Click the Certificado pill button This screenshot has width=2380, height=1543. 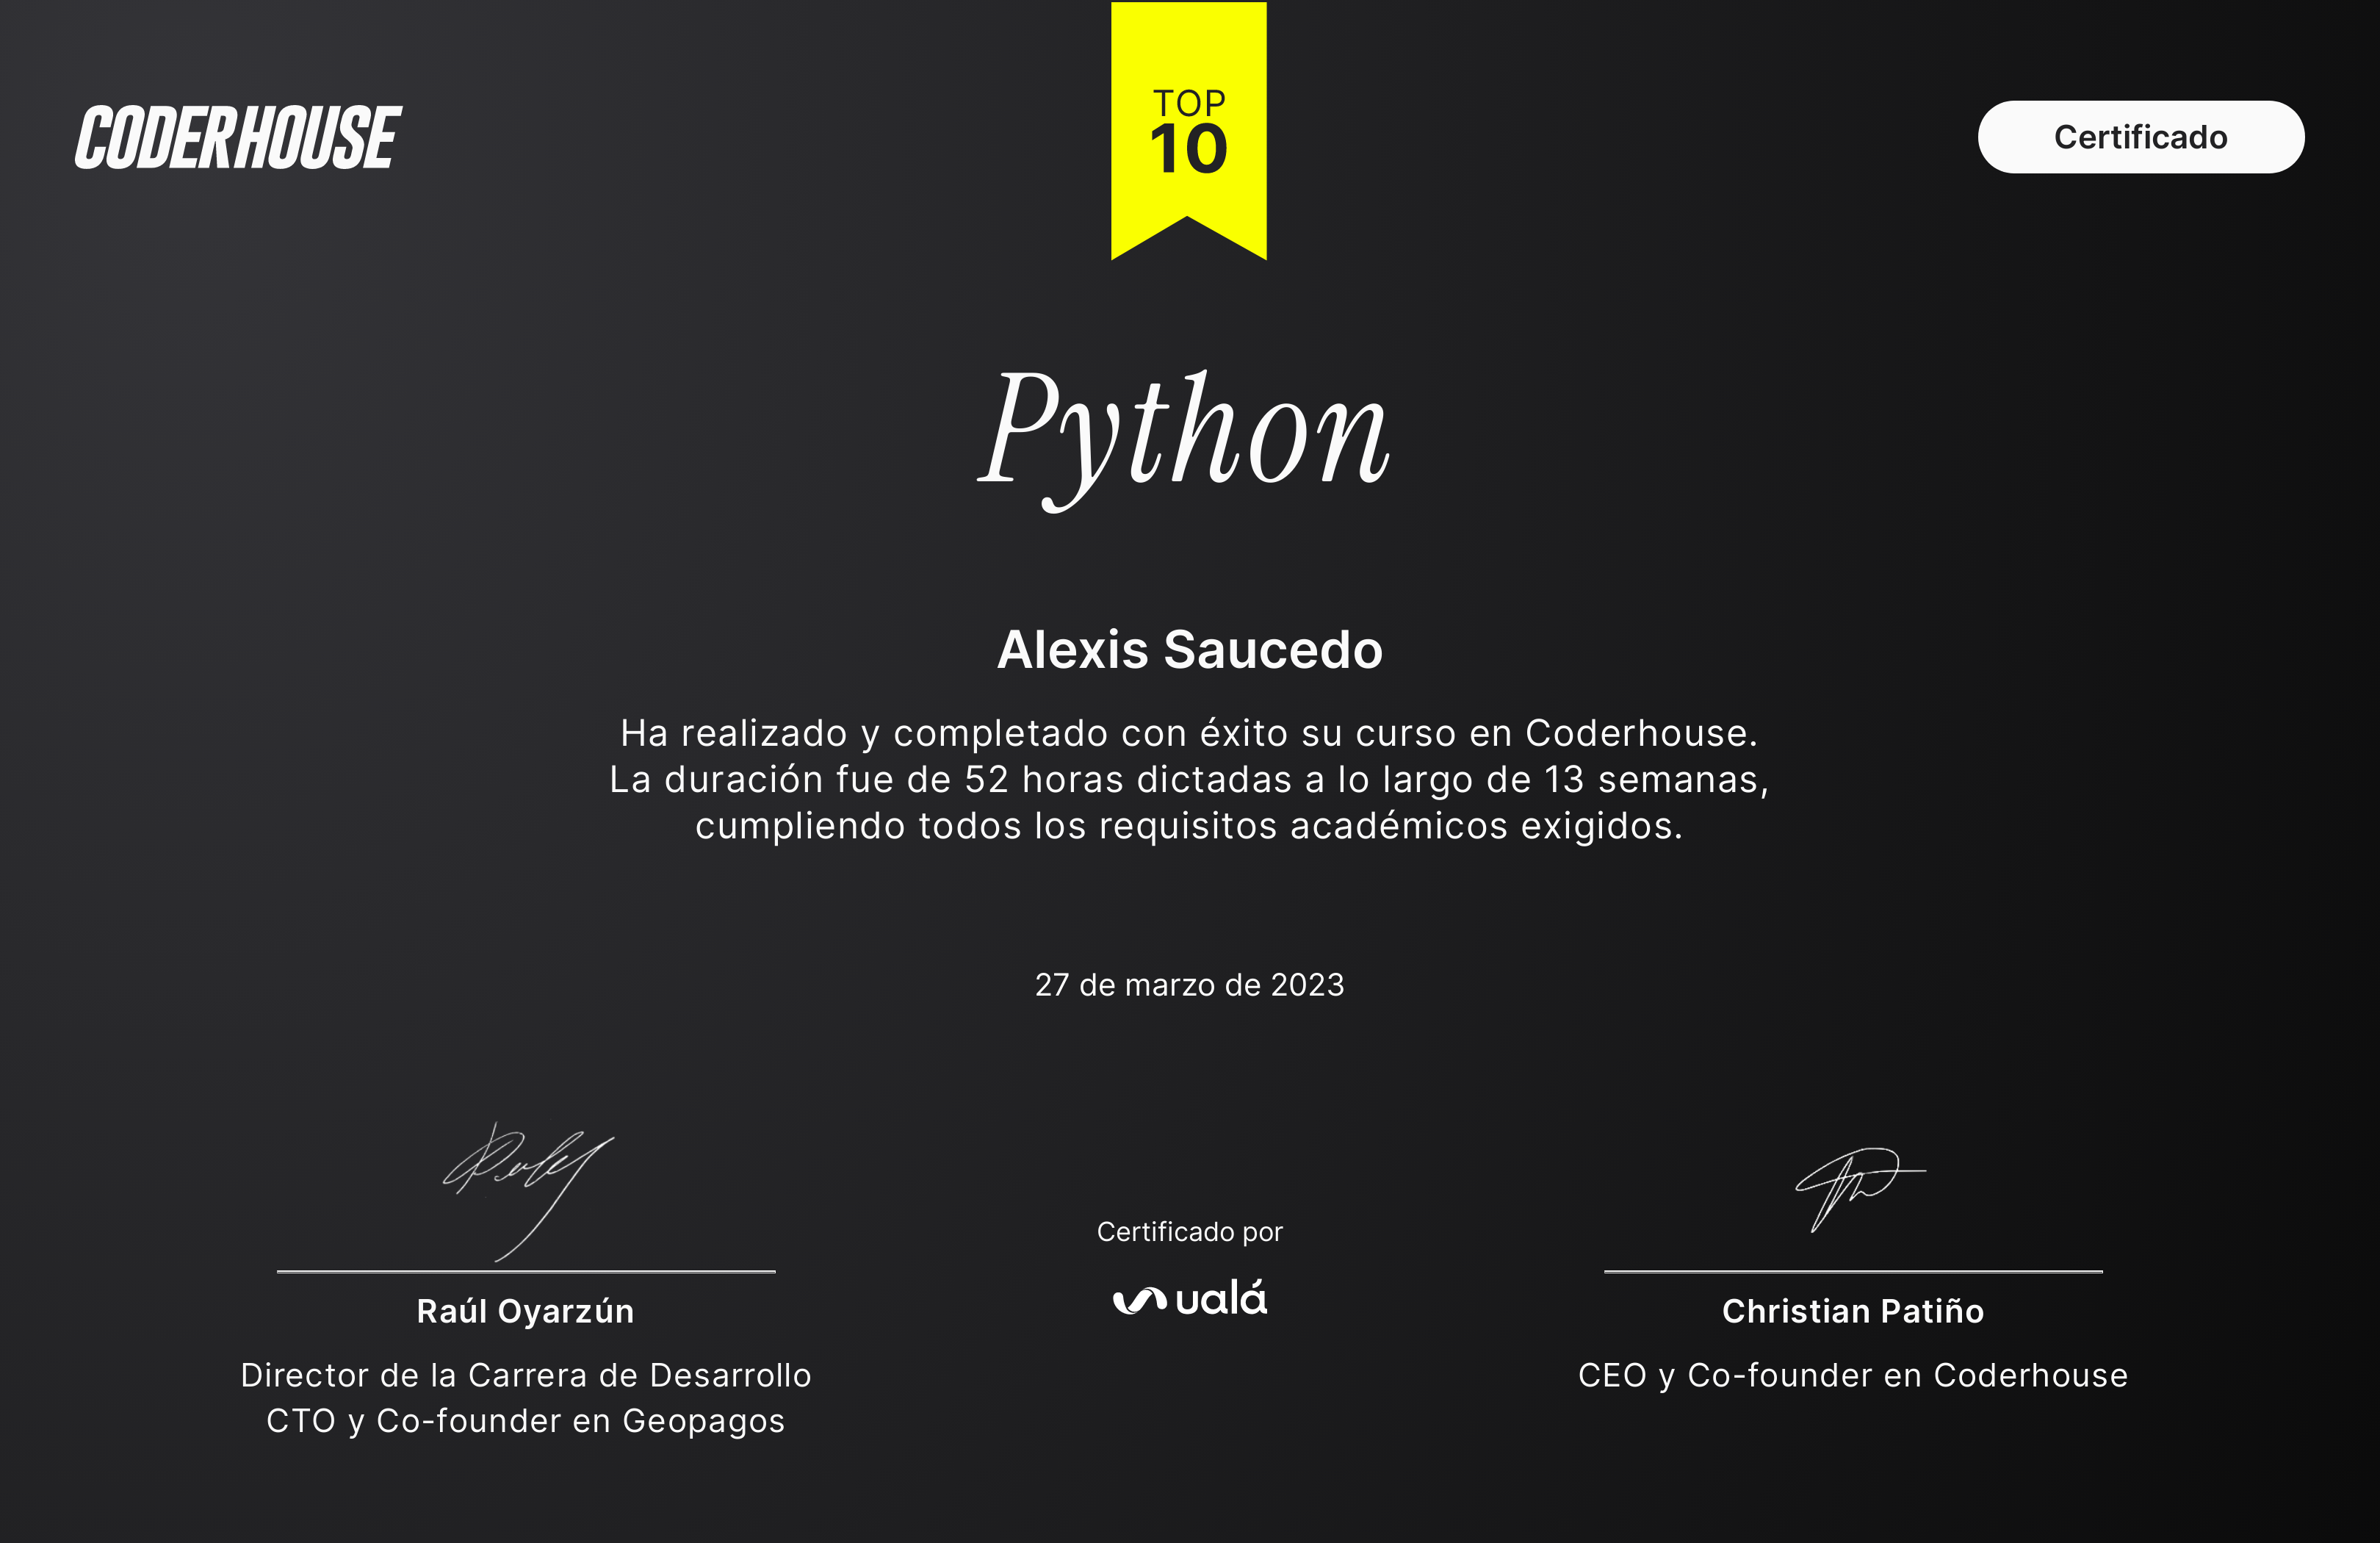(2141, 137)
